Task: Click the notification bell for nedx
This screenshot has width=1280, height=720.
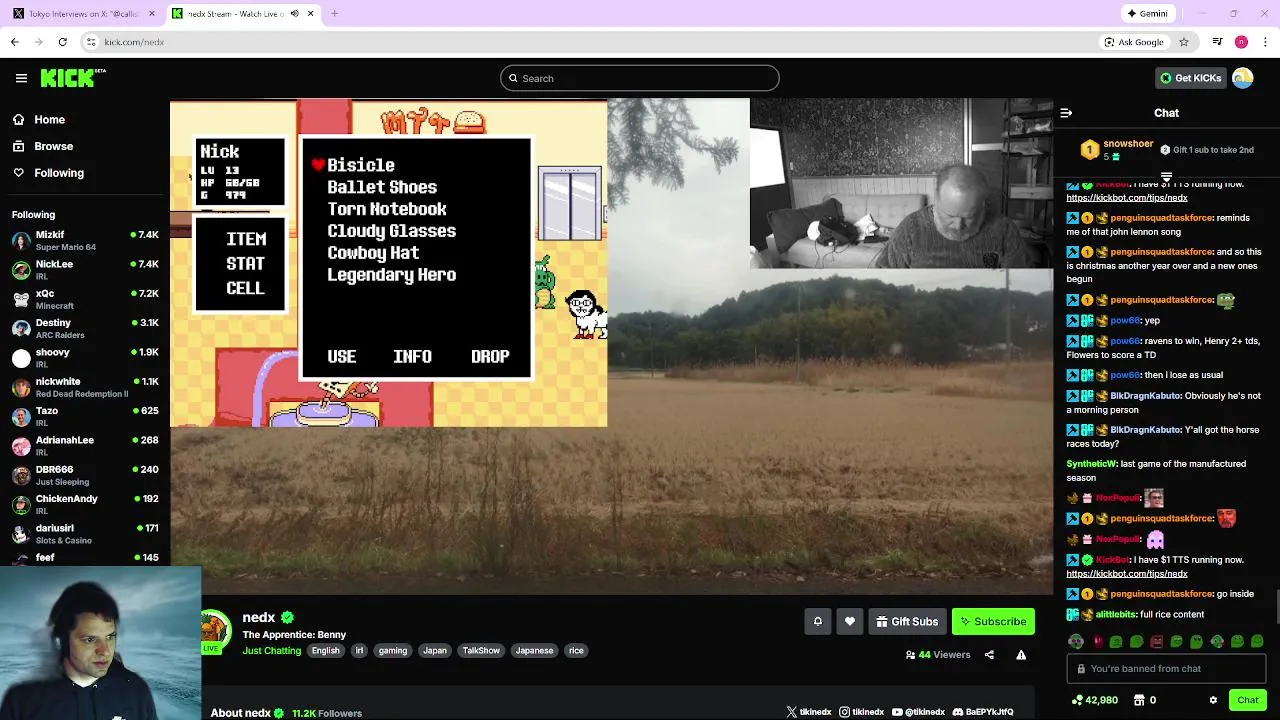Action: [x=818, y=622]
